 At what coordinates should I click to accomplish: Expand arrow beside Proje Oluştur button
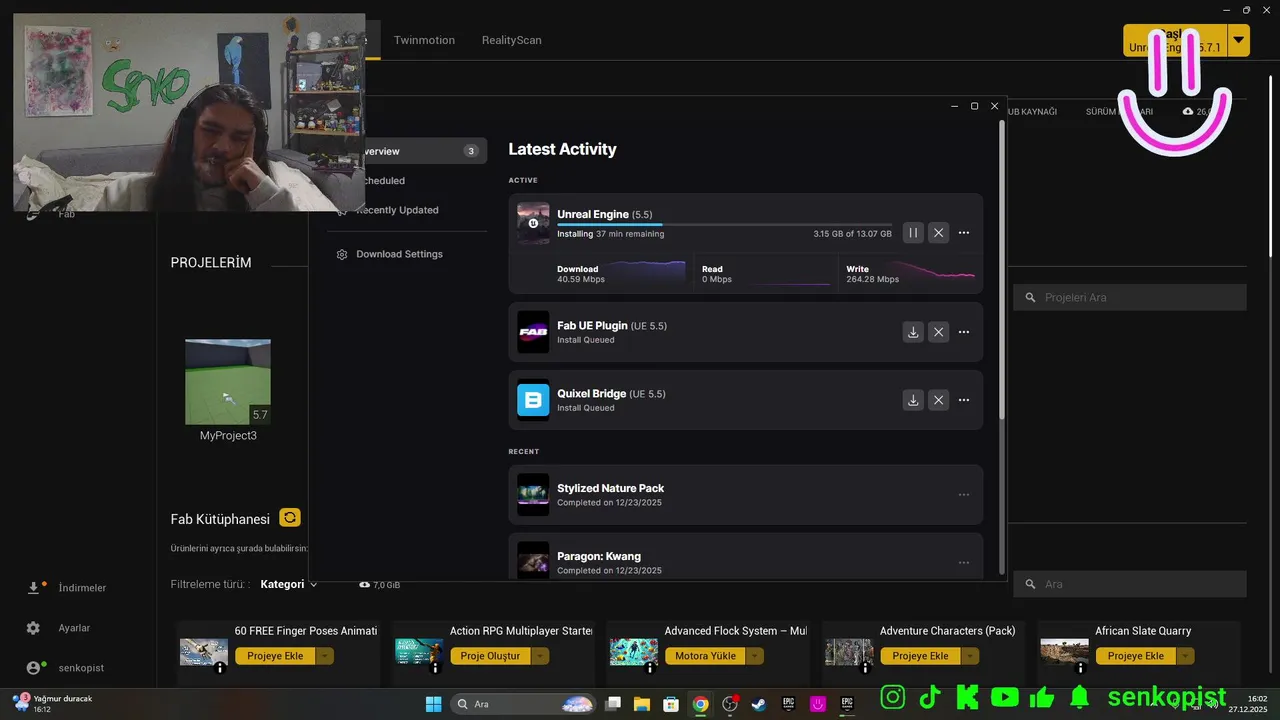coord(541,656)
